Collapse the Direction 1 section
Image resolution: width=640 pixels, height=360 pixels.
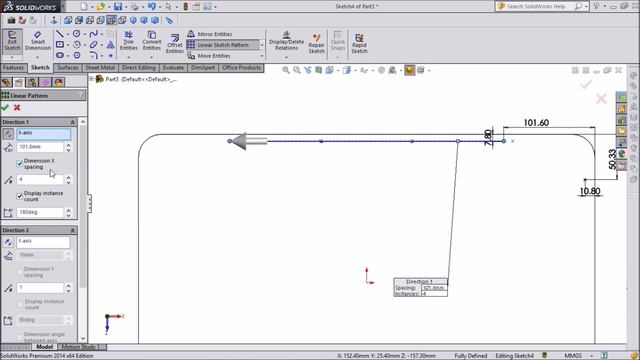[73, 122]
